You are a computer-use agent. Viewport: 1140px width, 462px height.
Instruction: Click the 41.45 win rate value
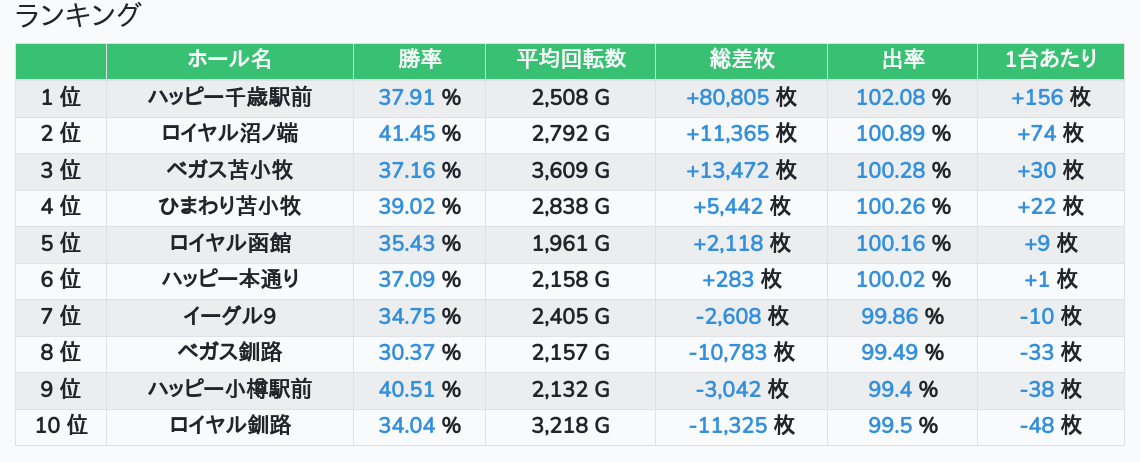point(407,134)
